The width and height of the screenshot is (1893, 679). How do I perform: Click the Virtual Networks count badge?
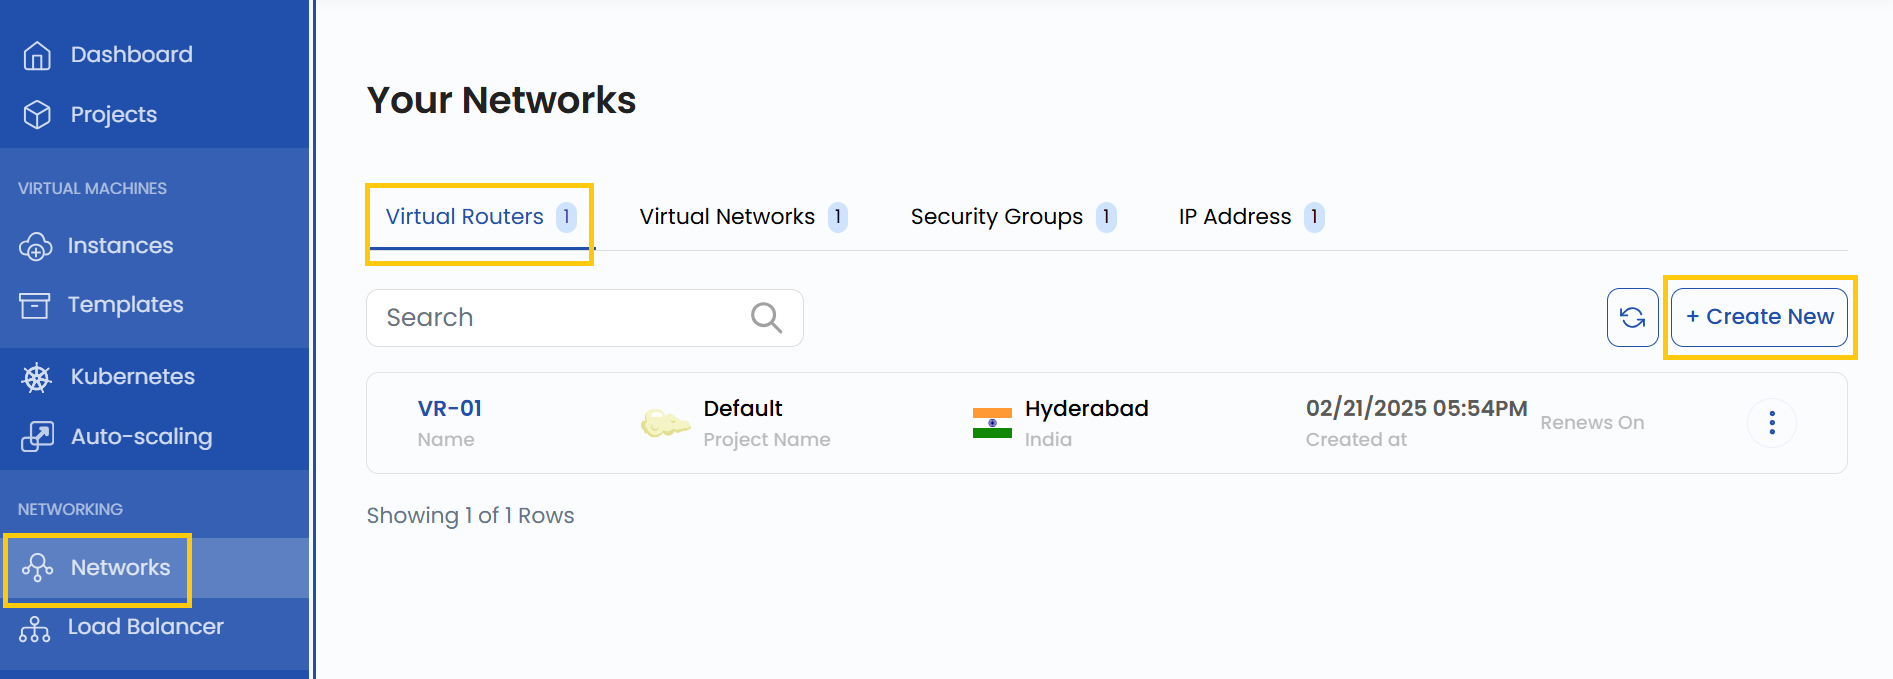pos(838,217)
